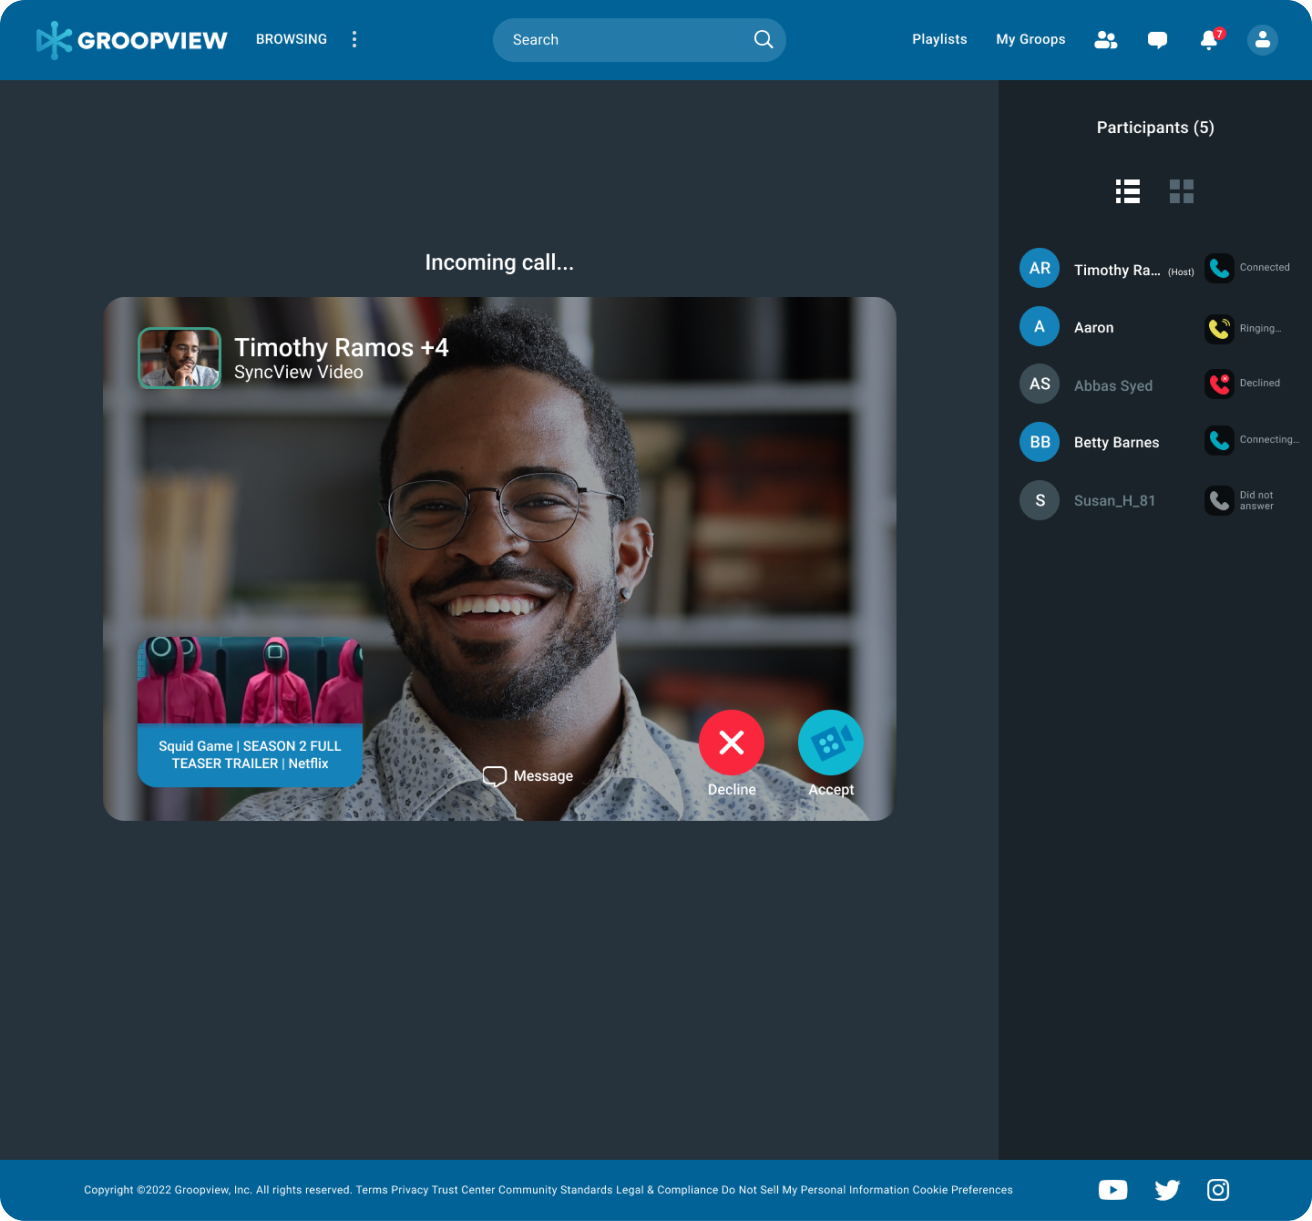Image resolution: width=1312 pixels, height=1221 pixels.
Task: Open the Cookie Preferences link
Action: [x=962, y=1190]
